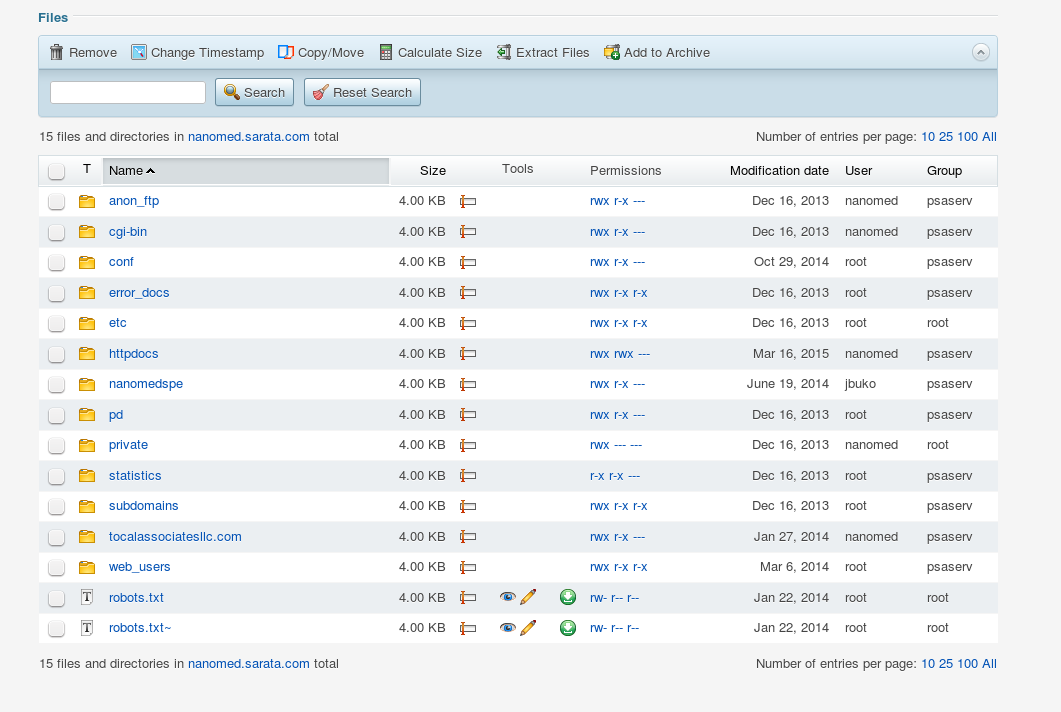Sort the list by the Name column

pyautogui.click(x=126, y=171)
